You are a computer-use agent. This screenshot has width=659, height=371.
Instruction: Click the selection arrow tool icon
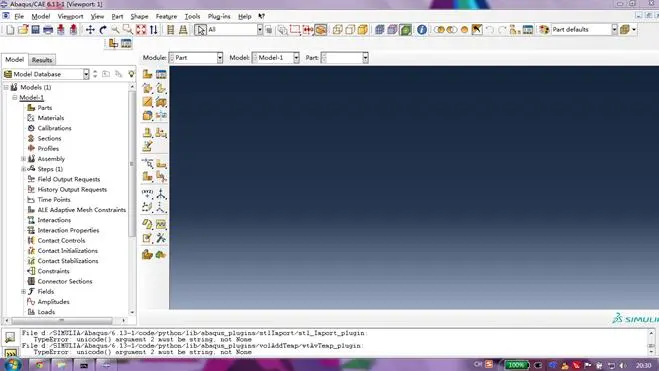coord(200,30)
